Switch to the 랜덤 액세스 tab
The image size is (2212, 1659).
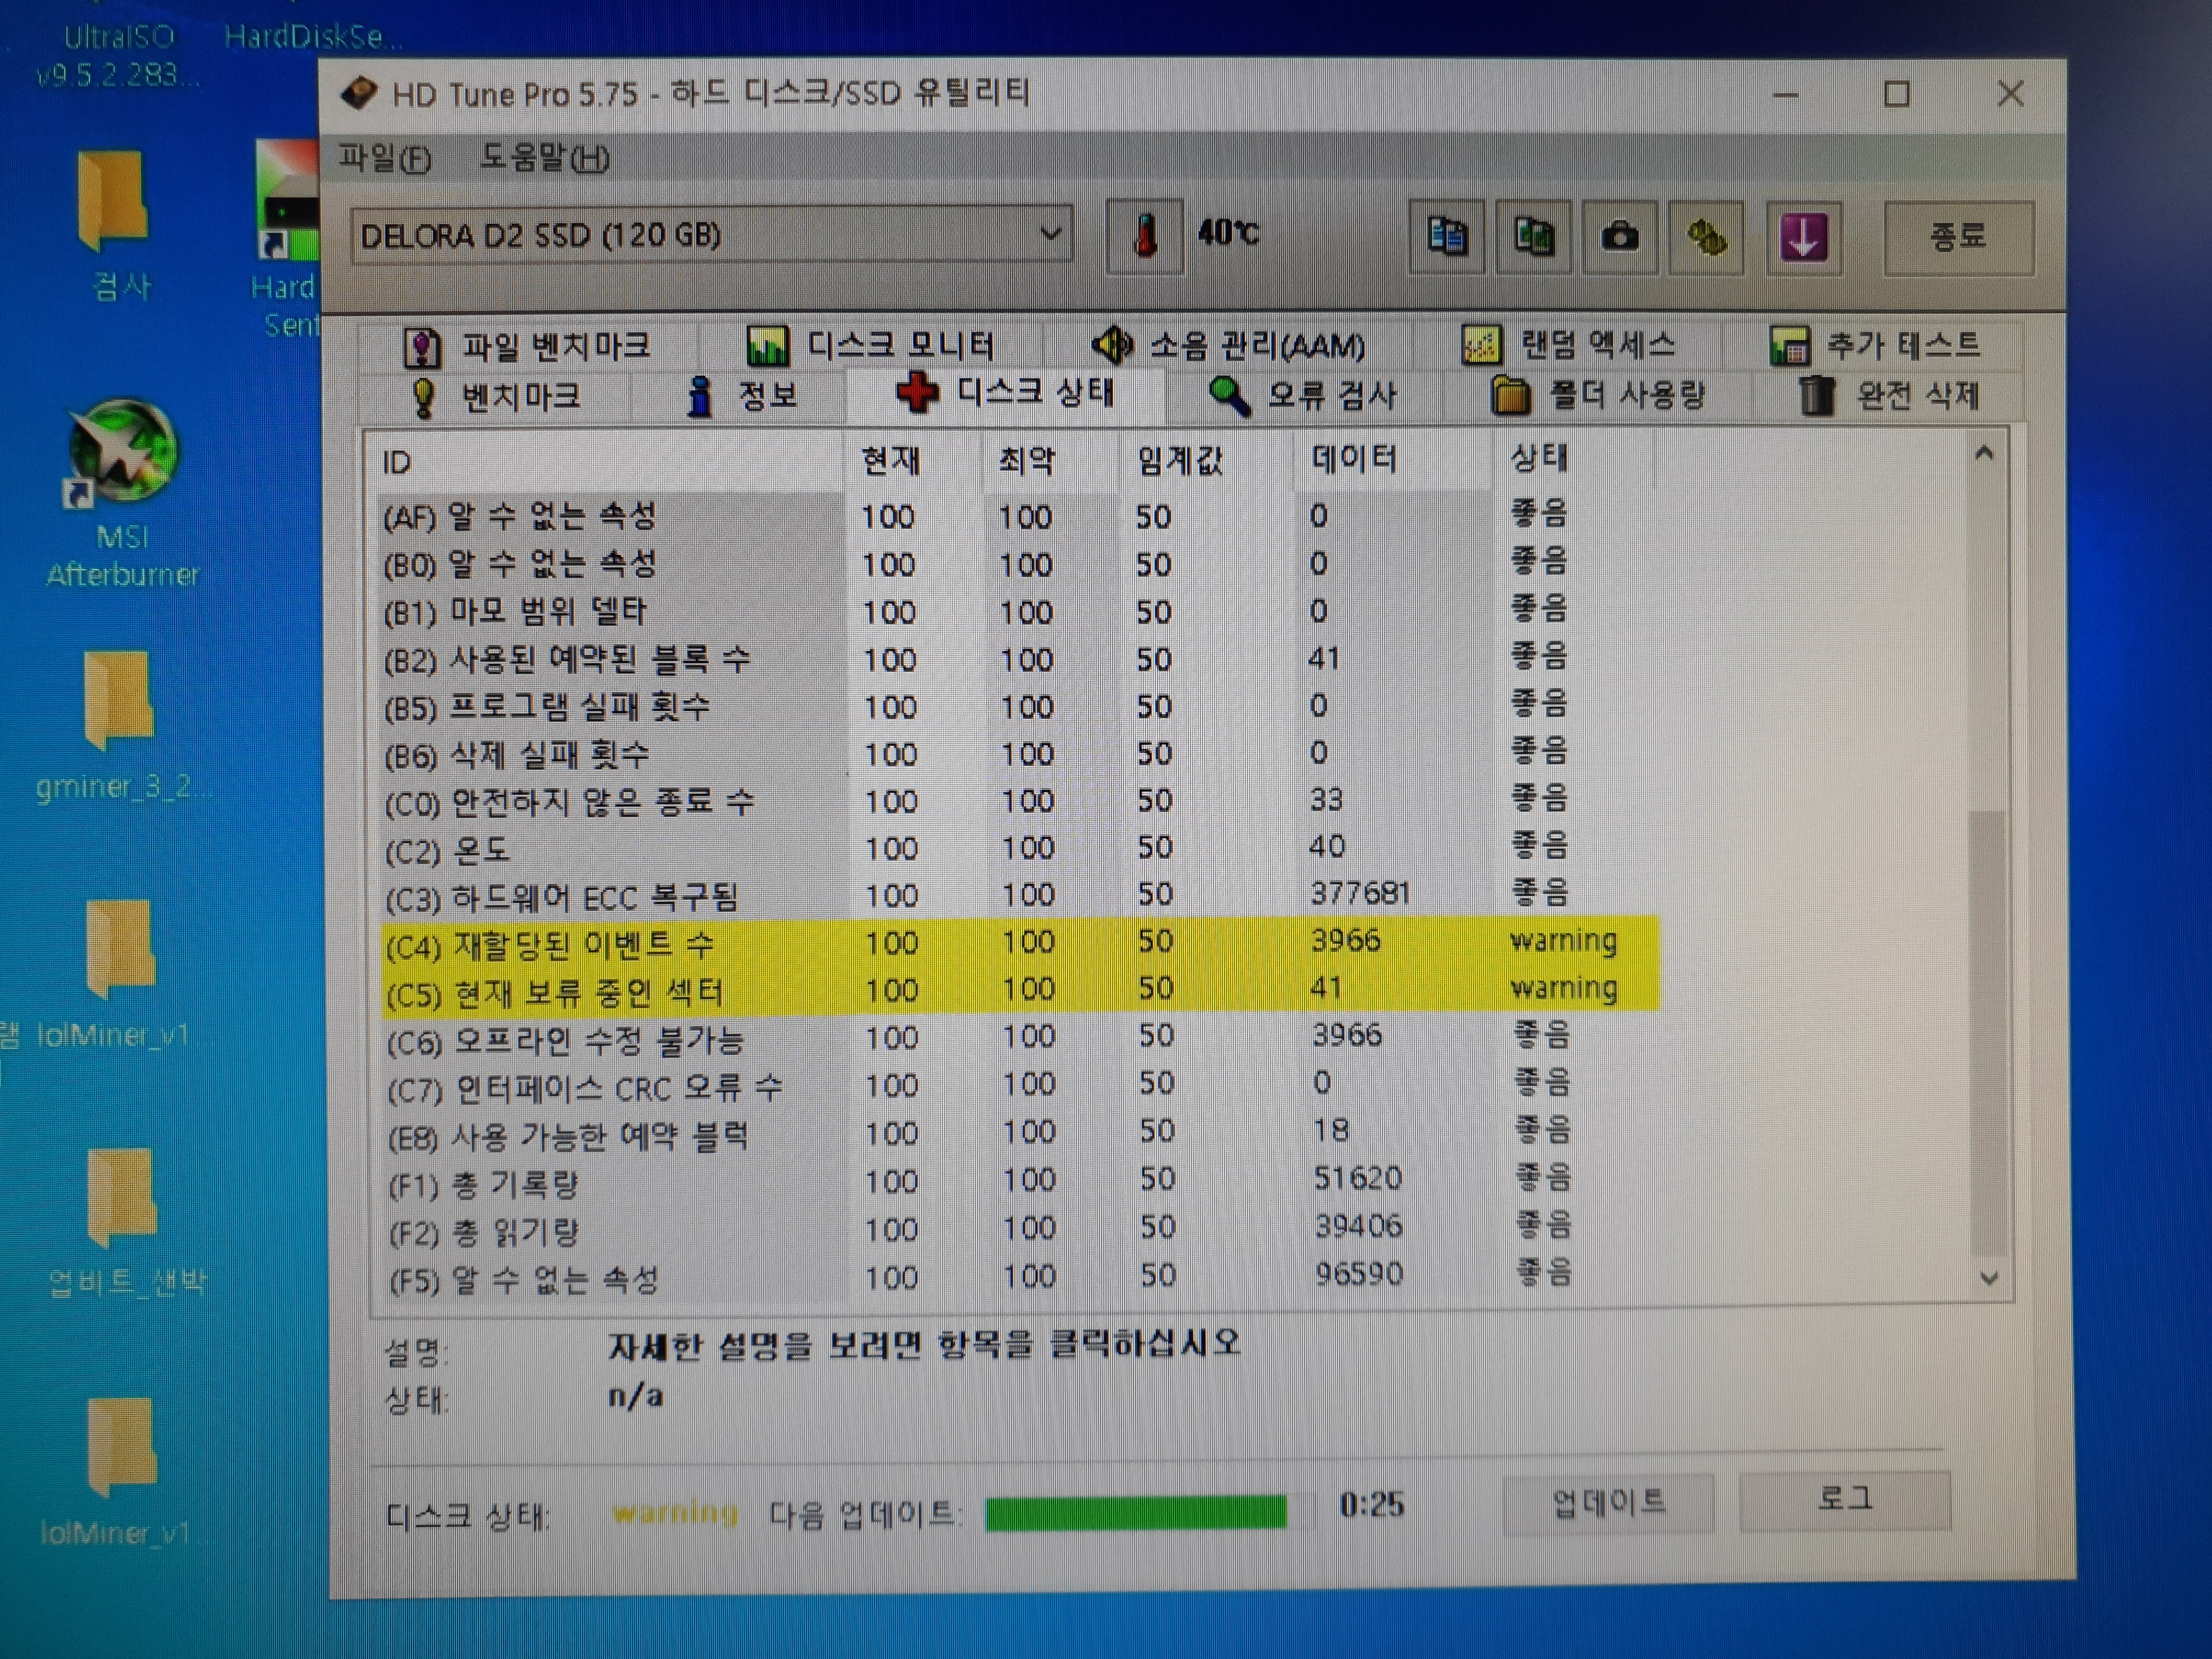(1567, 346)
